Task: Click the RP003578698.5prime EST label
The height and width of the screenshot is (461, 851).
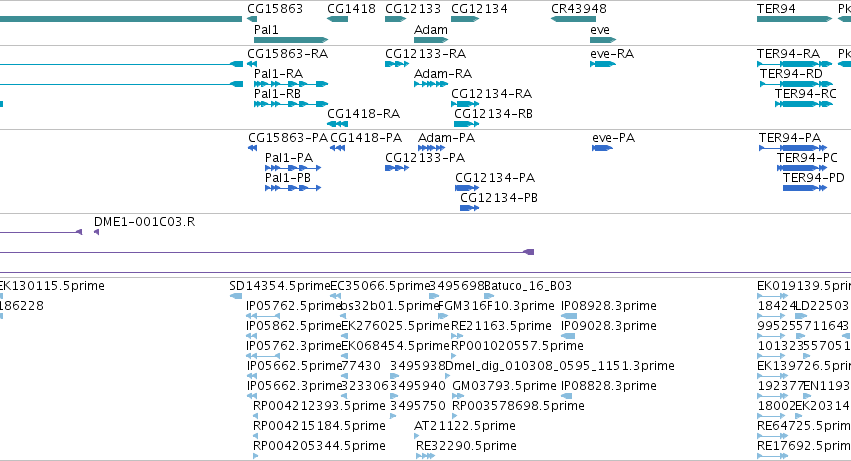Action: pyautogui.click(x=518, y=406)
